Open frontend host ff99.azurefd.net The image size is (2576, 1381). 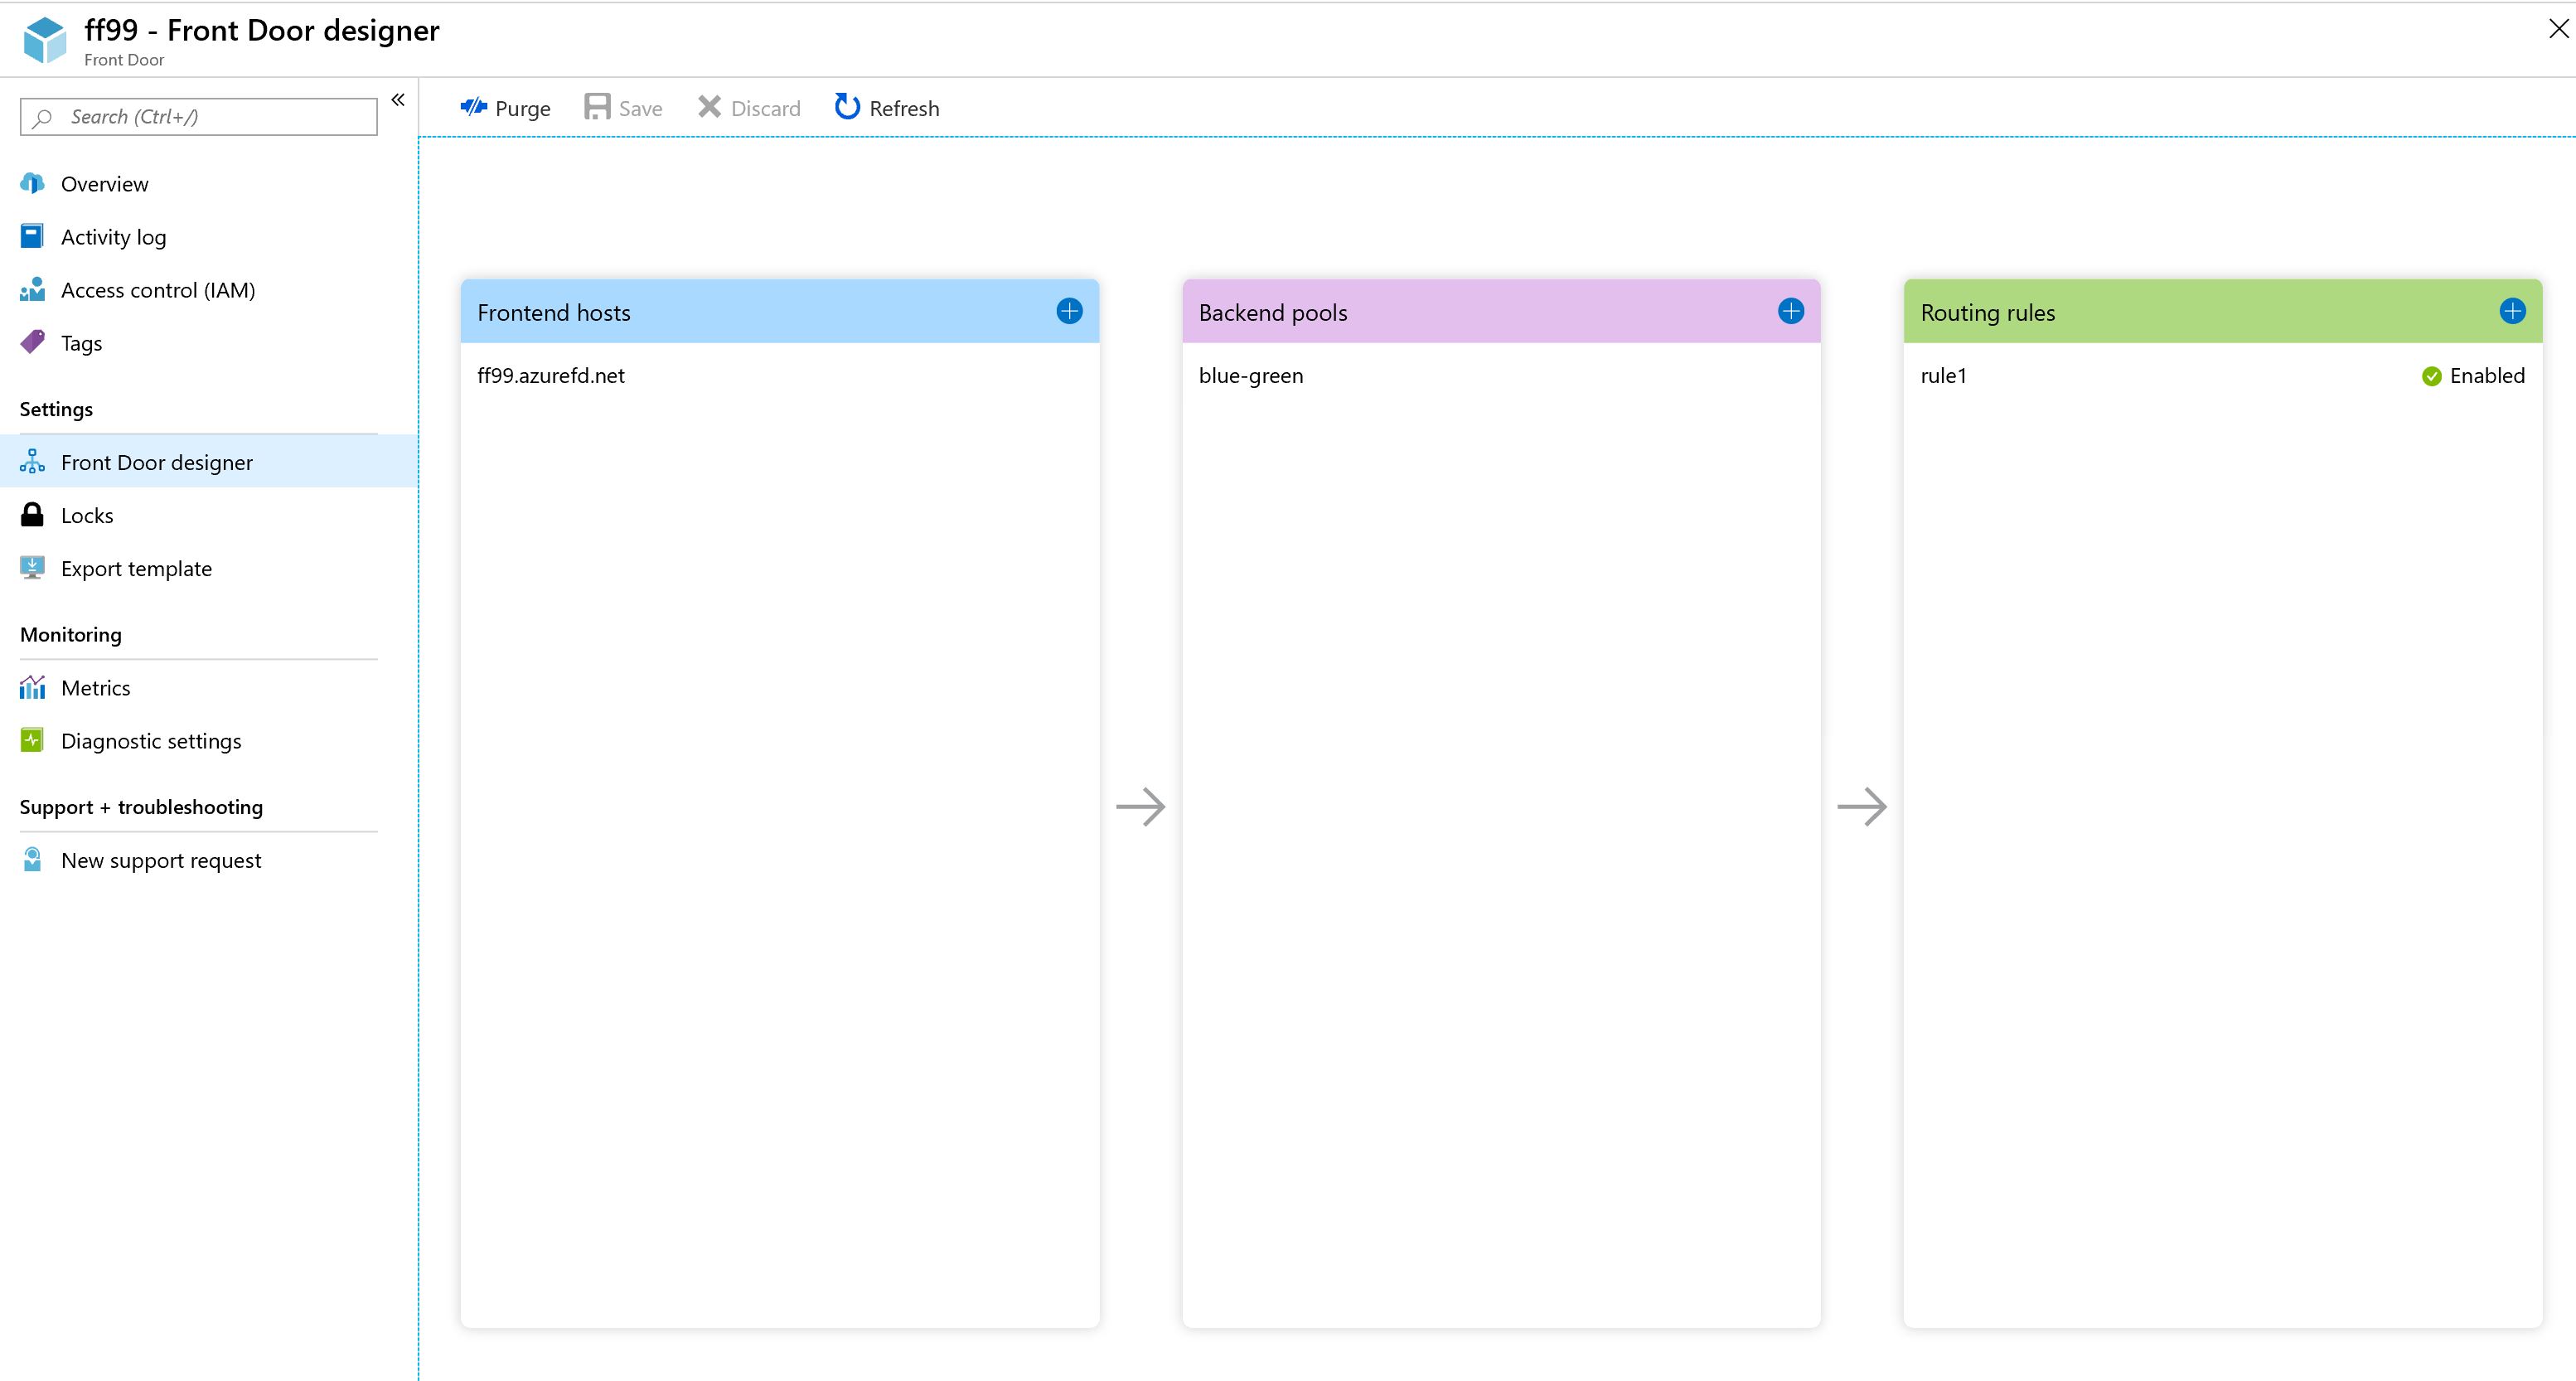pyautogui.click(x=551, y=376)
